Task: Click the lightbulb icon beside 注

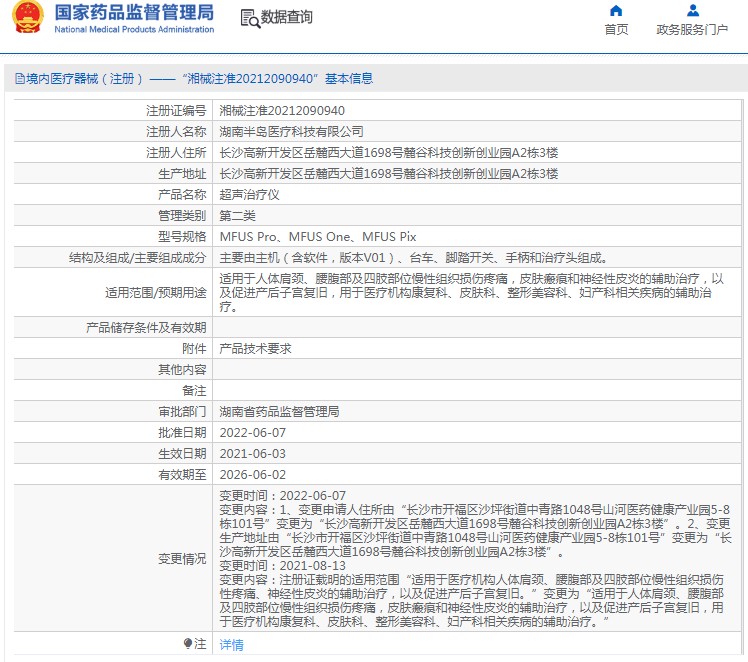Action: pyautogui.click(x=187, y=643)
